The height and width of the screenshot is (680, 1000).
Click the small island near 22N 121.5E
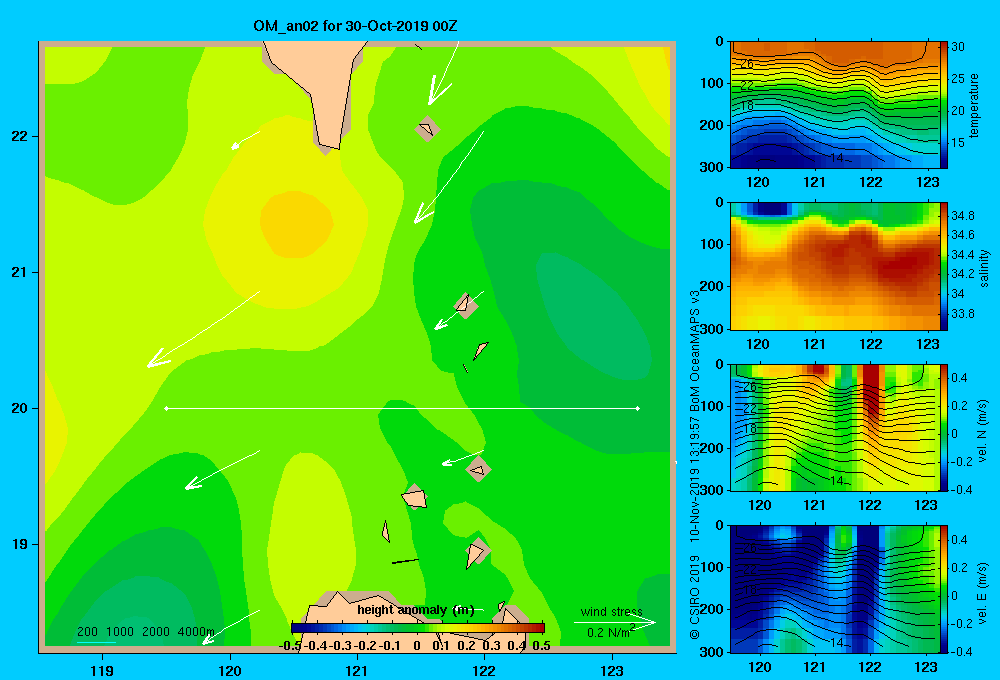coord(427,129)
